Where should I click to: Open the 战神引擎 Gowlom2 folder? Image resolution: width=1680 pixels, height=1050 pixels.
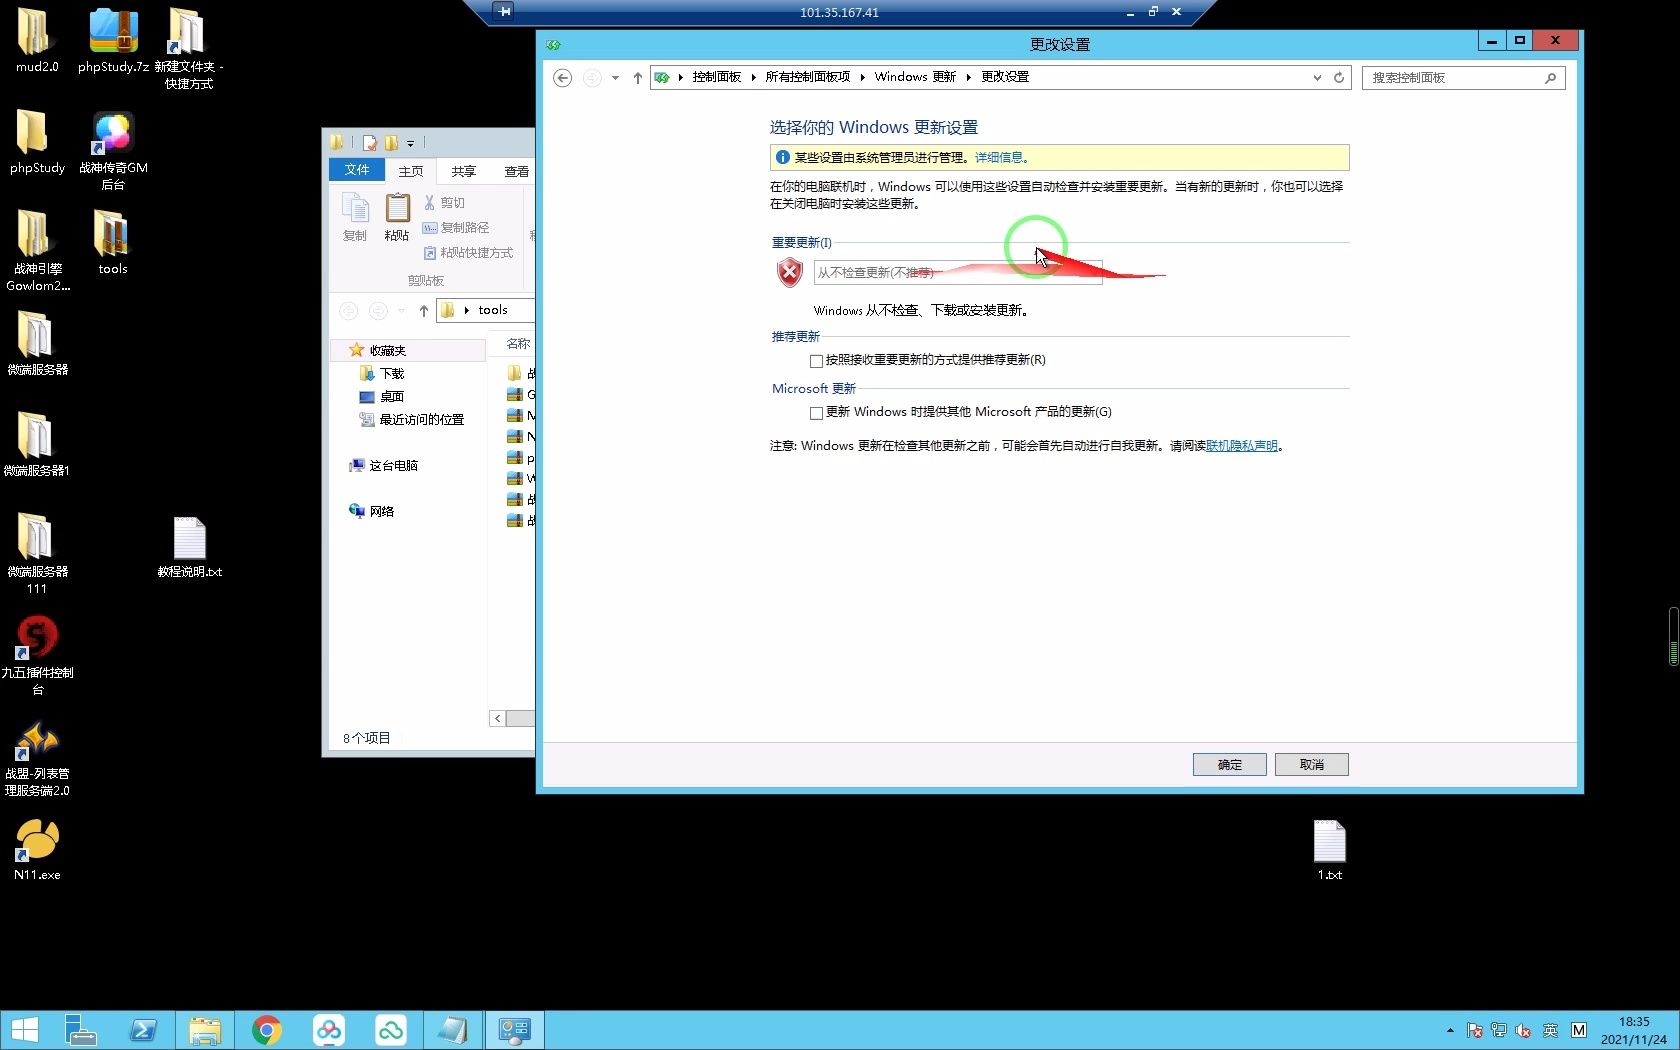pyautogui.click(x=37, y=251)
